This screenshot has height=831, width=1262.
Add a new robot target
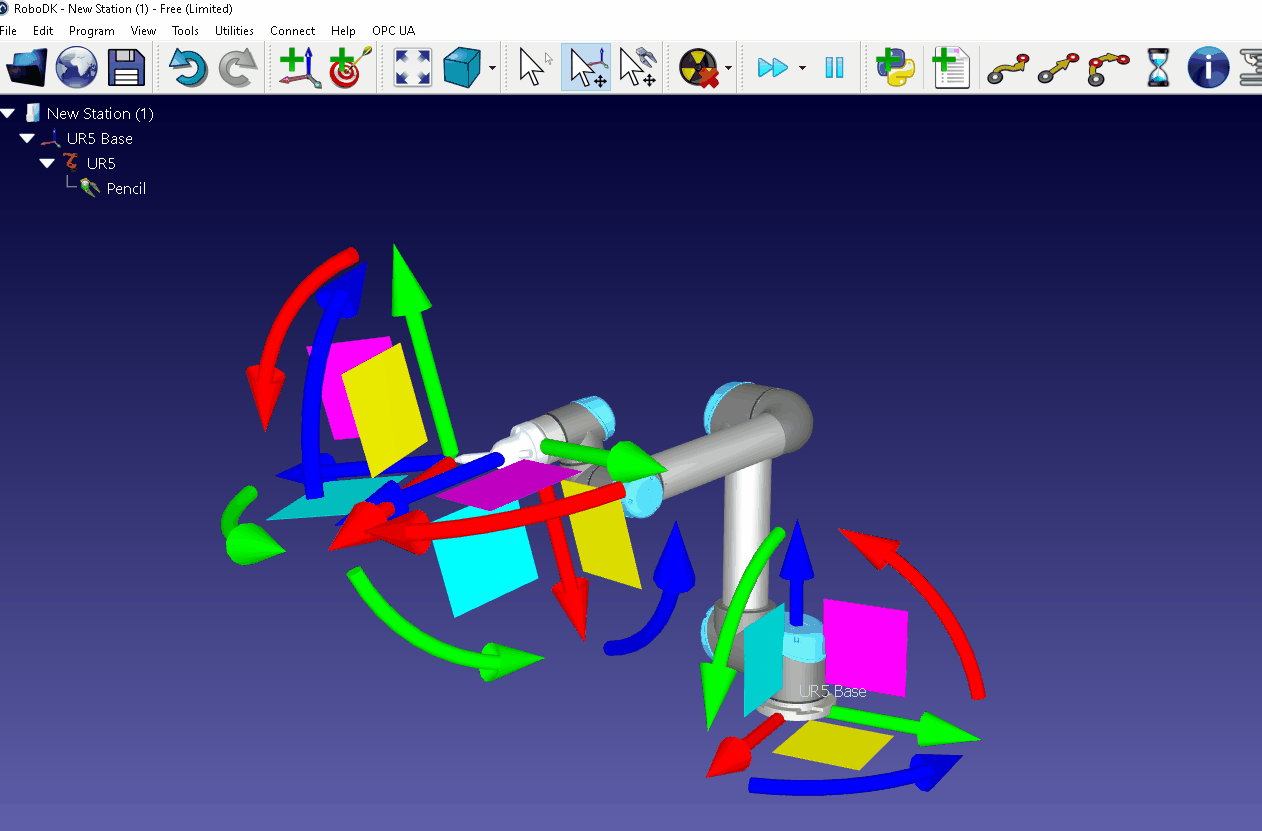[350, 68]
